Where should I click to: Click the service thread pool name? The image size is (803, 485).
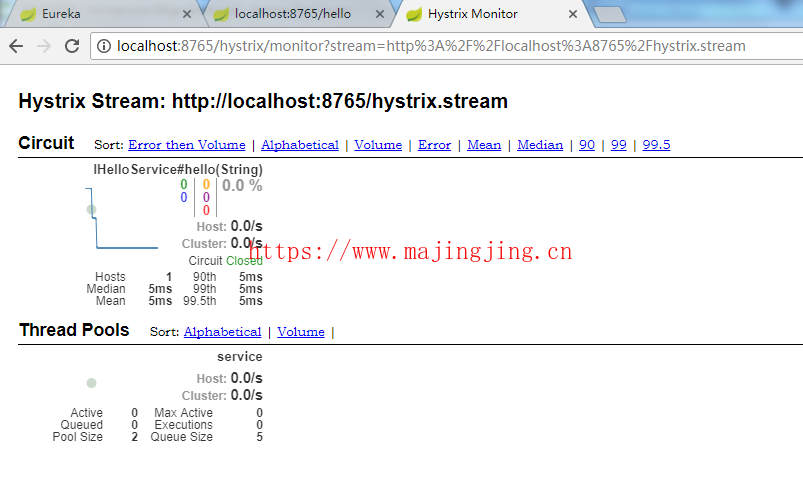240,356
